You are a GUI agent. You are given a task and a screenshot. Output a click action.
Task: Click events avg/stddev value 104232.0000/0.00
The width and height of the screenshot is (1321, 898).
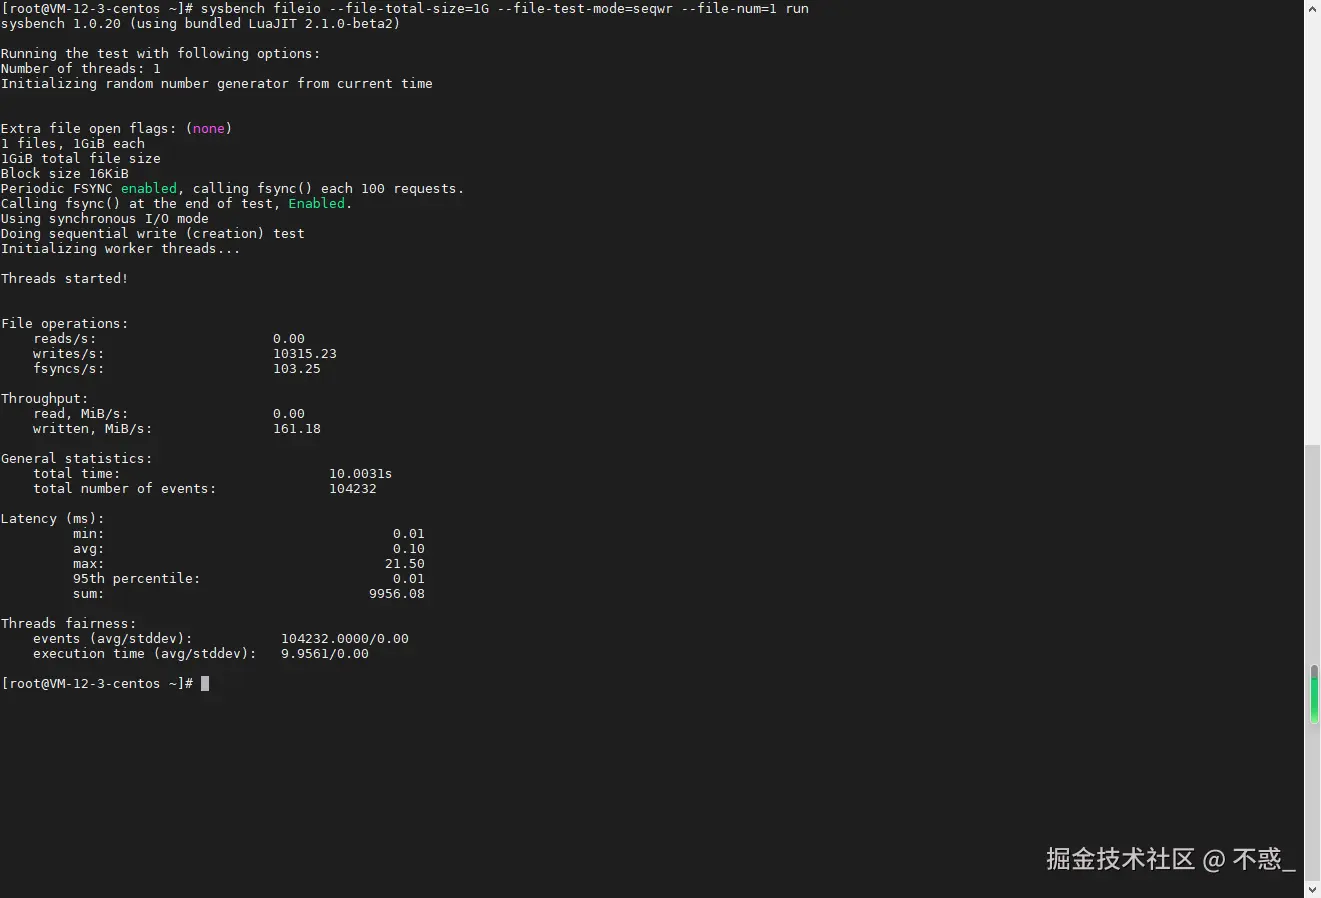345,638
